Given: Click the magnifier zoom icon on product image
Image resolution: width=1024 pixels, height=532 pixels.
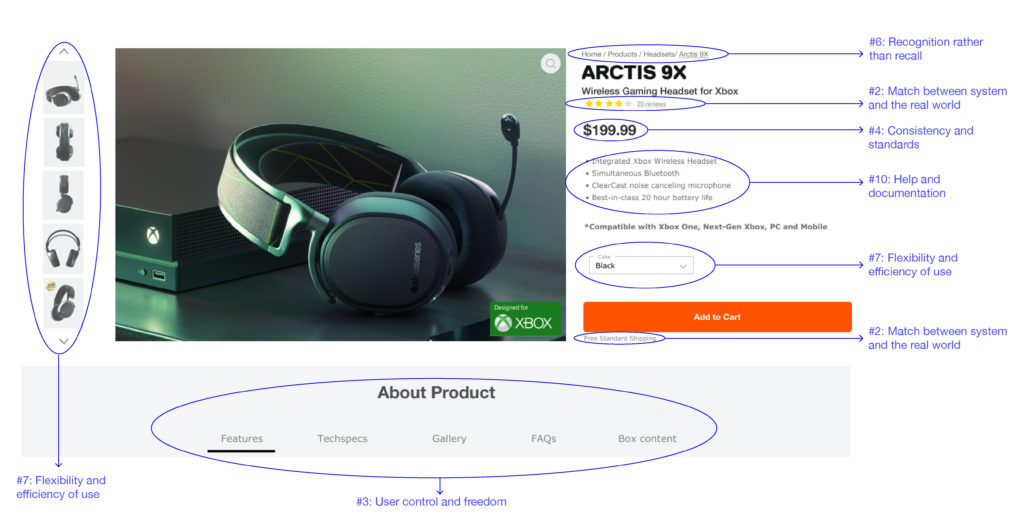Looking at the screenshot, I should click(x=551, y=63).
